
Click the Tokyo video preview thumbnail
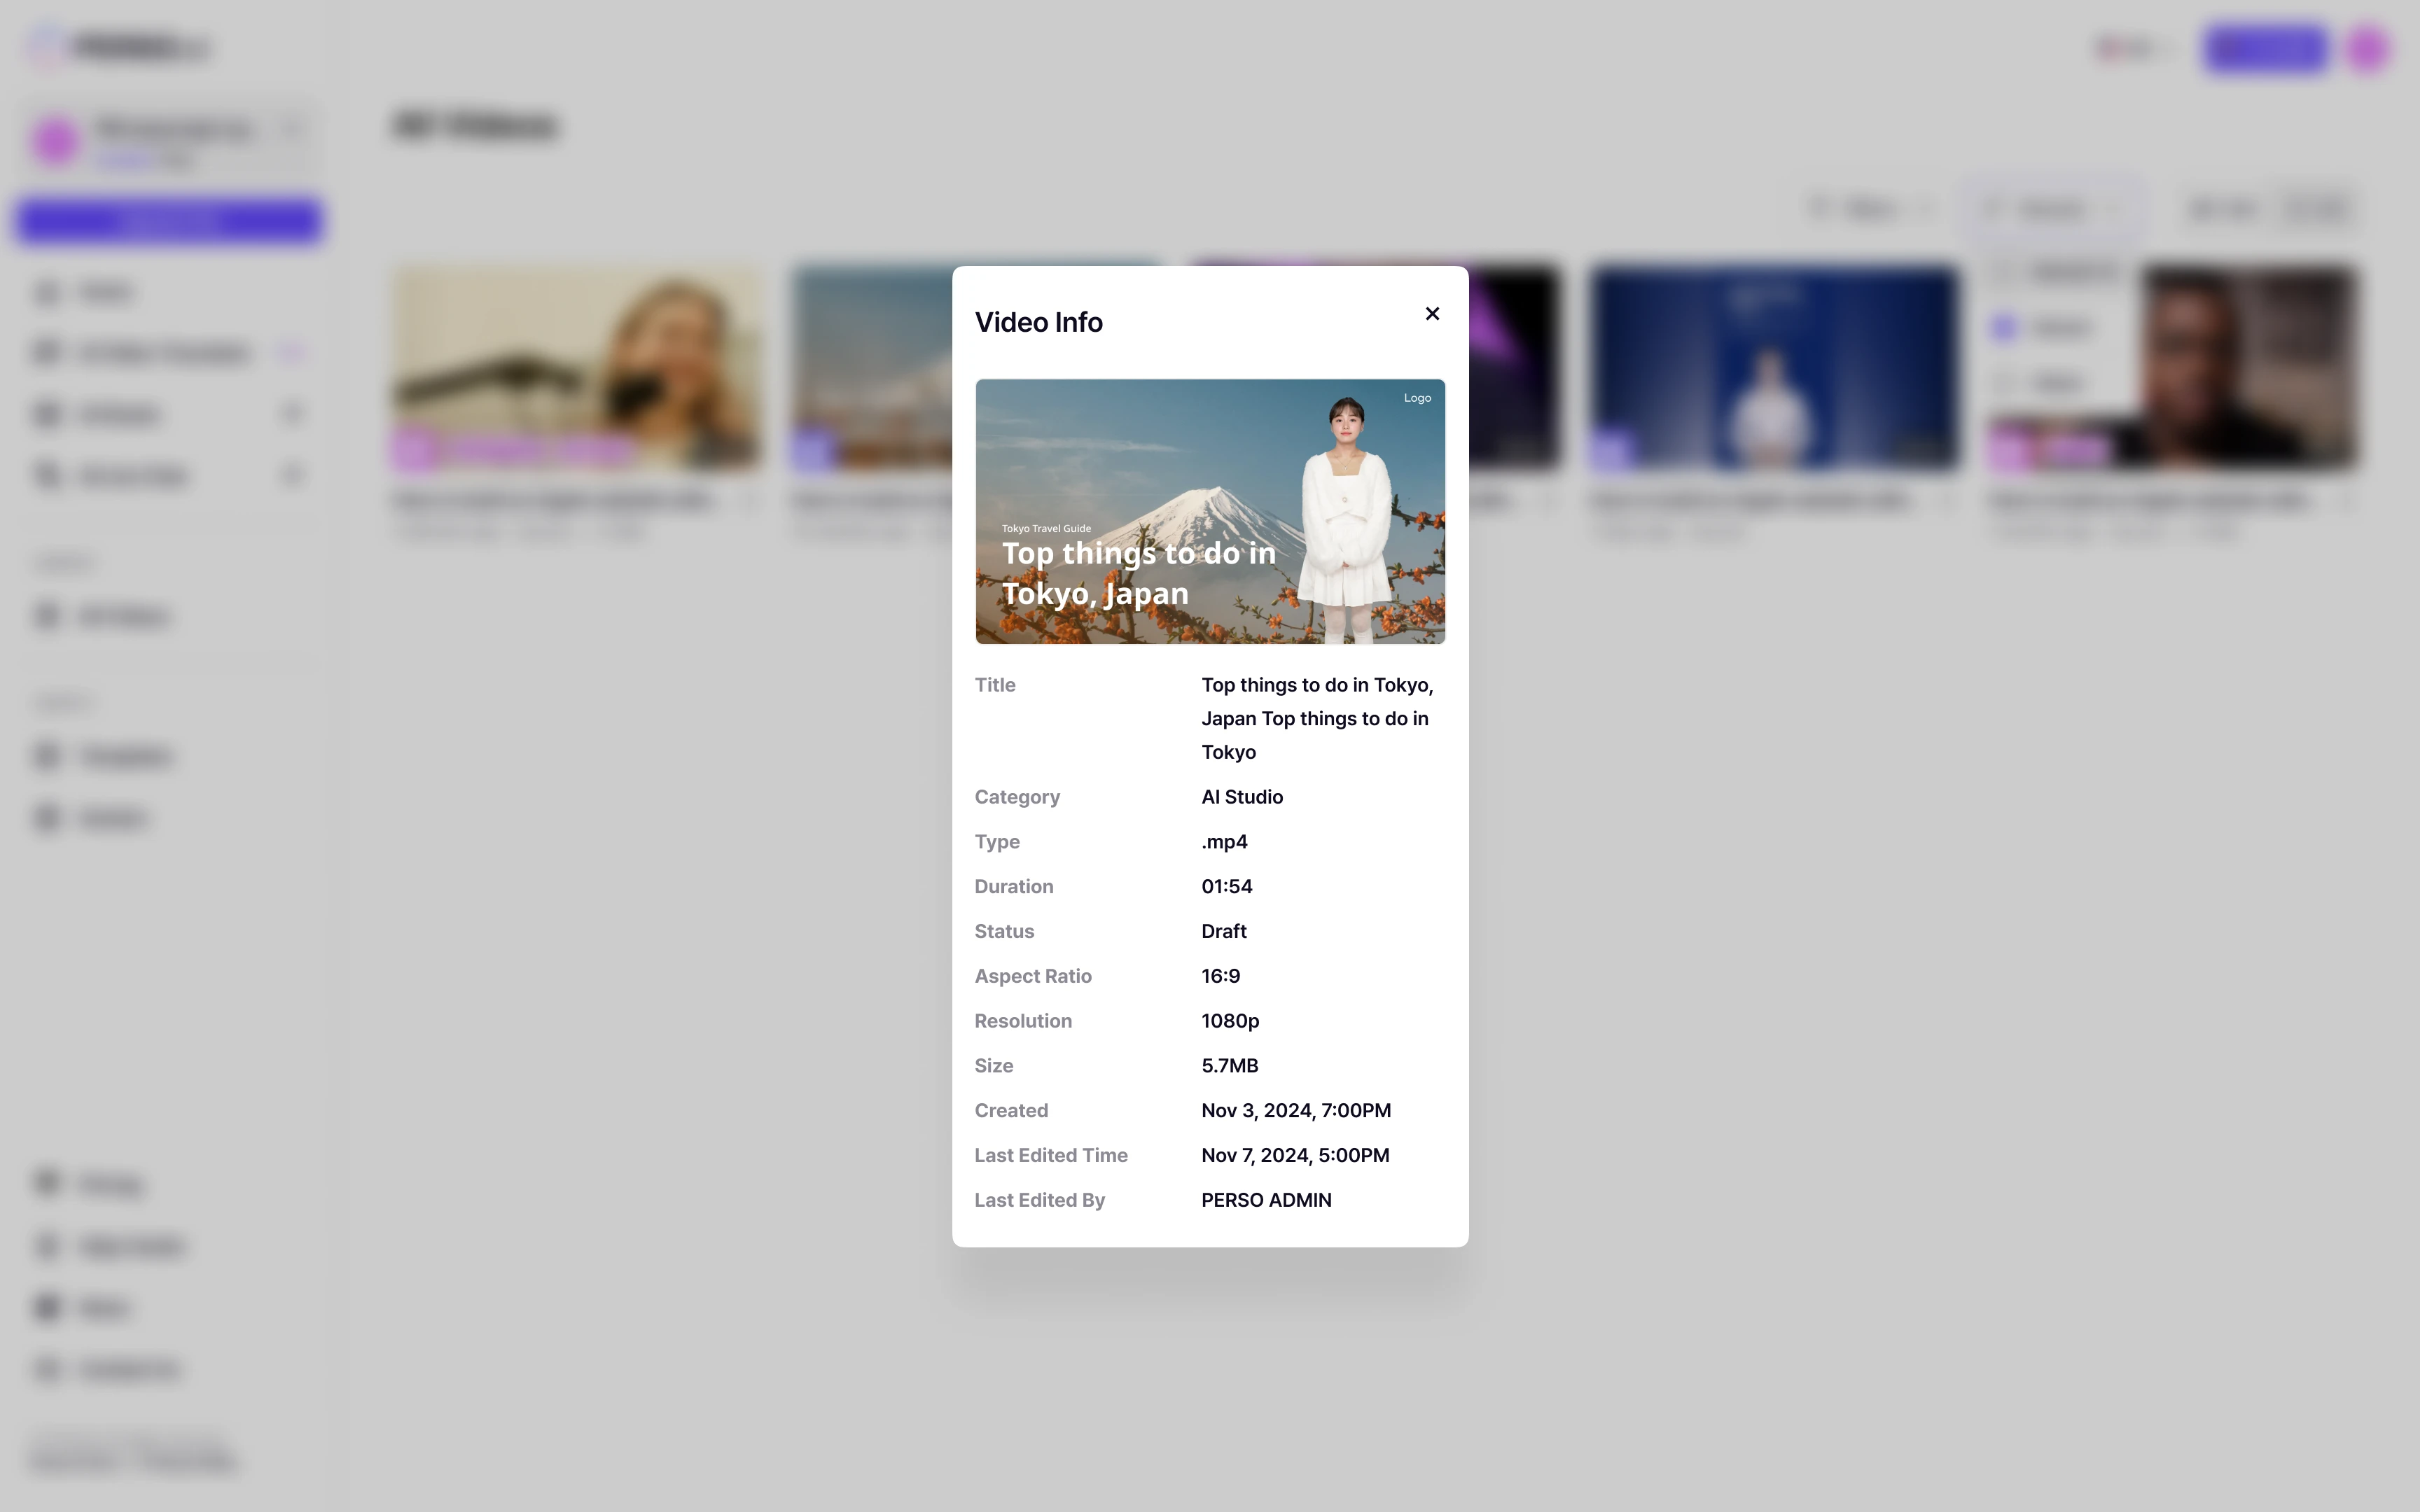coord(1210,511)
